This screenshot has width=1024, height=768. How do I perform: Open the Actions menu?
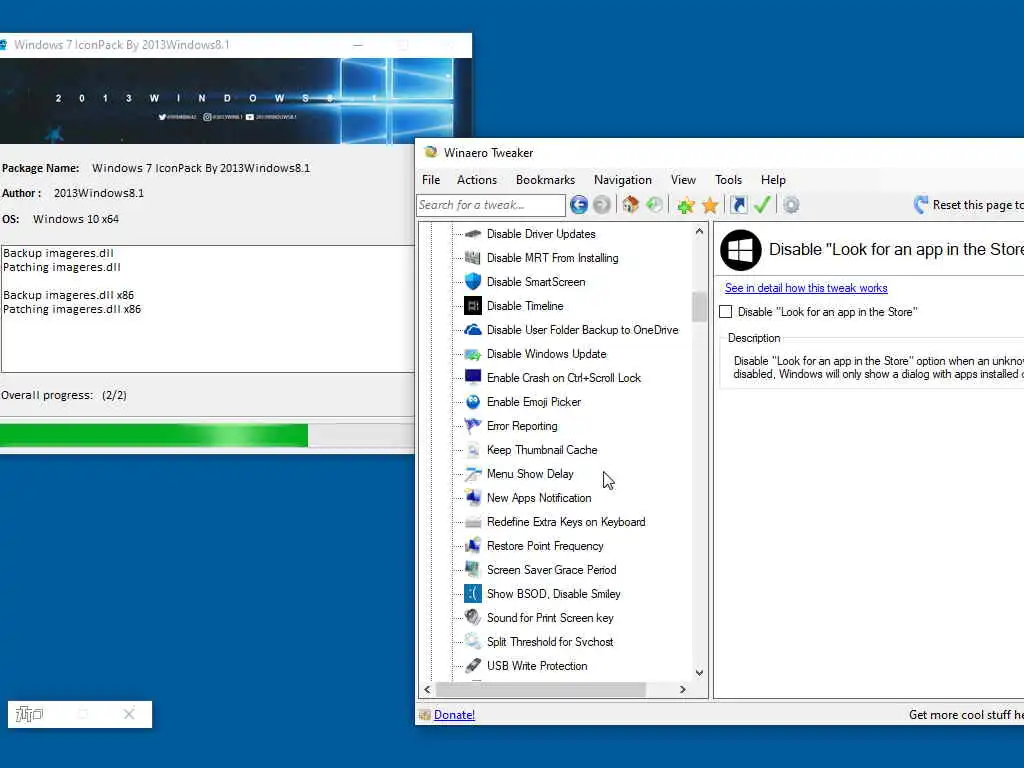tap(477, 180)
